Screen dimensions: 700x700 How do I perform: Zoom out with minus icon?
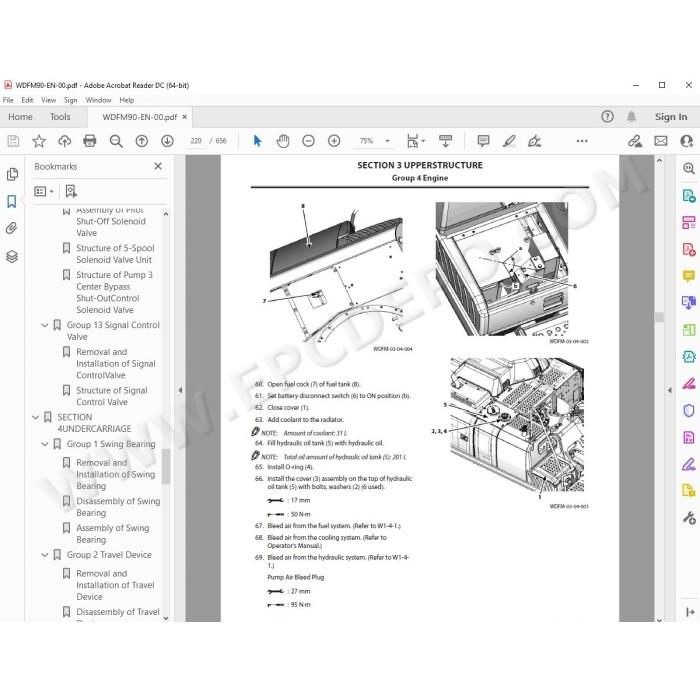pyautogui.click(x=308, y=141)
